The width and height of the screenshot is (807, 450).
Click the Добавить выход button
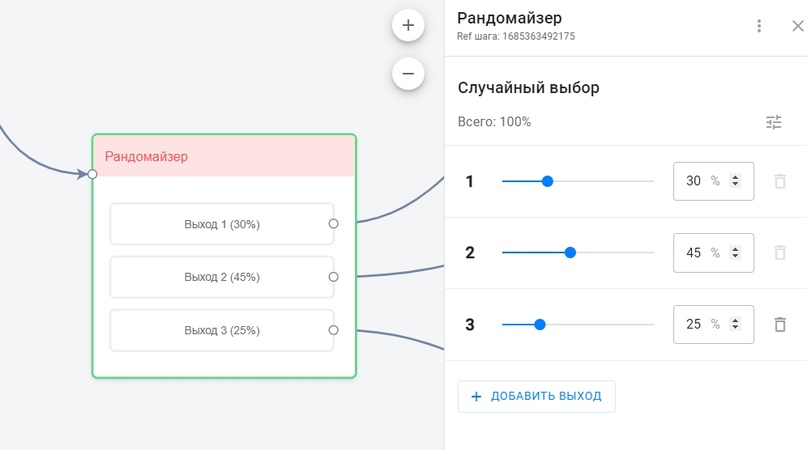tap(536, 396)
